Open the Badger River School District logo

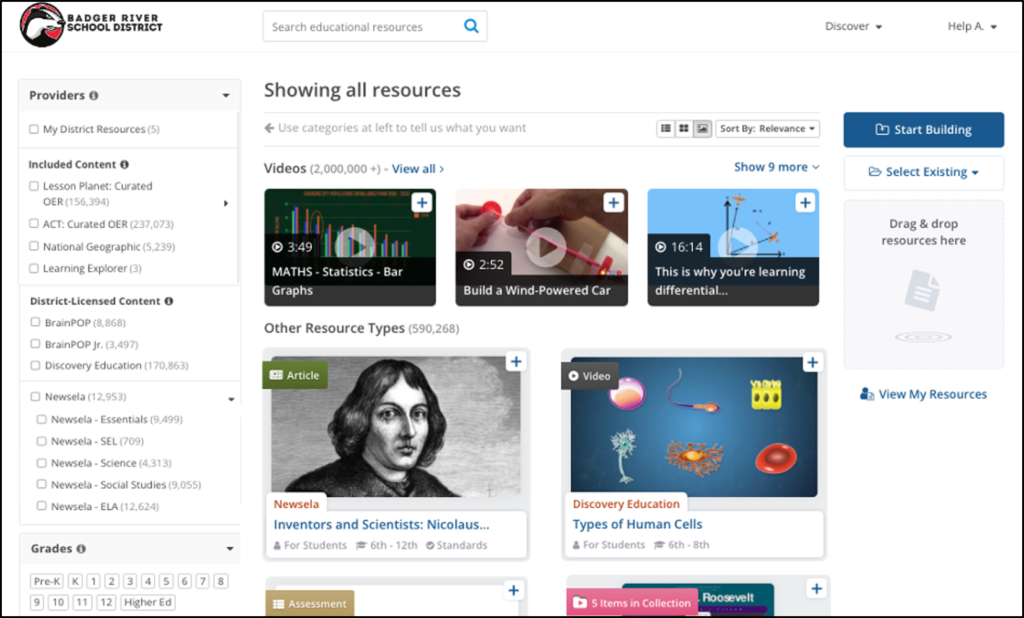click(x=91, y=25)
